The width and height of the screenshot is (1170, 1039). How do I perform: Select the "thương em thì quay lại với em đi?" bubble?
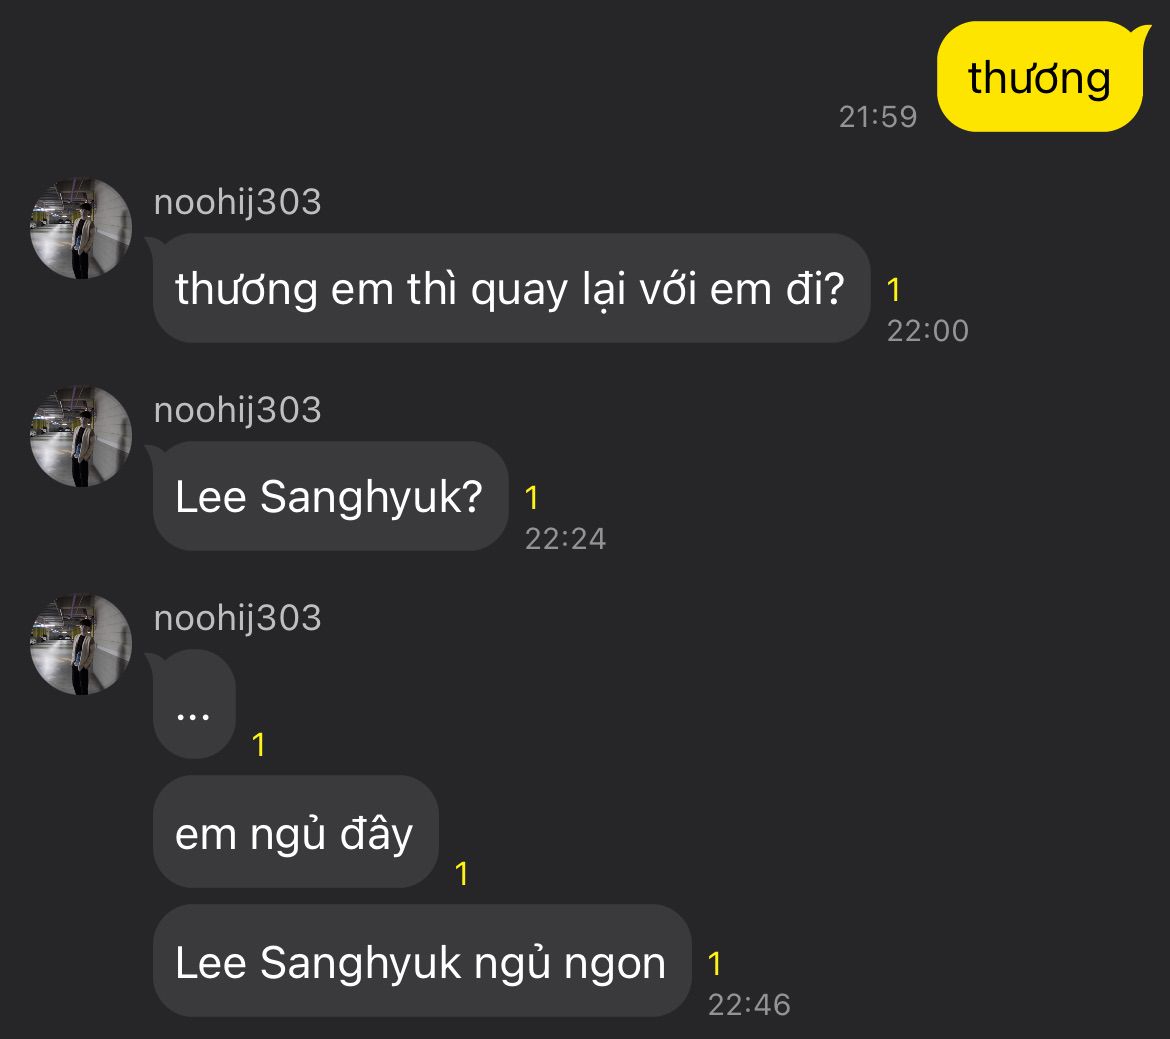[x=510, y=289]
